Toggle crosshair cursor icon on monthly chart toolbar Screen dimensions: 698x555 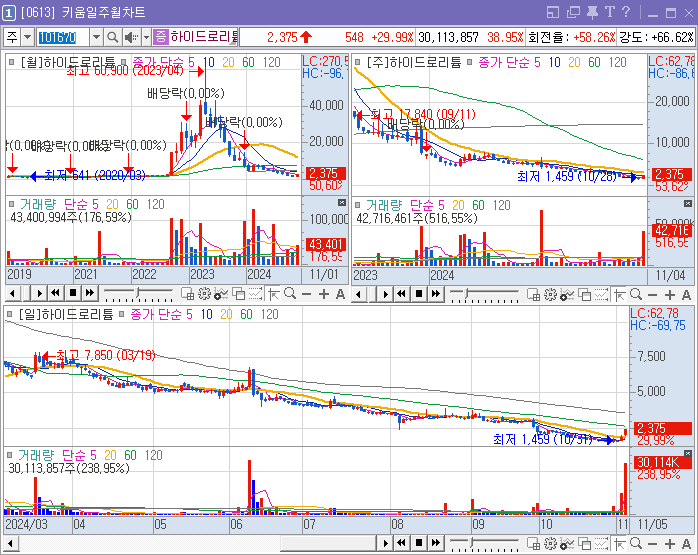click(x=274, y=294)
